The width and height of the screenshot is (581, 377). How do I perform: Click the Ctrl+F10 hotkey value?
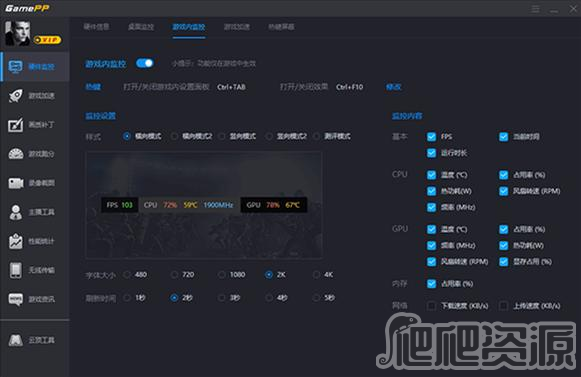tap(349, 87)
